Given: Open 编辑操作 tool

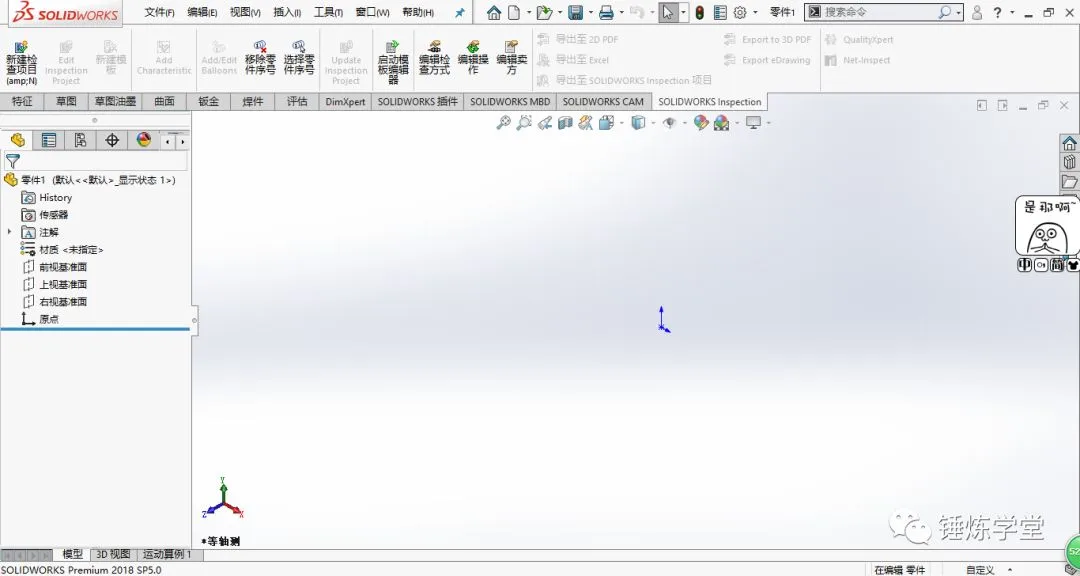Looking at the screenshot, I should 472,56.
